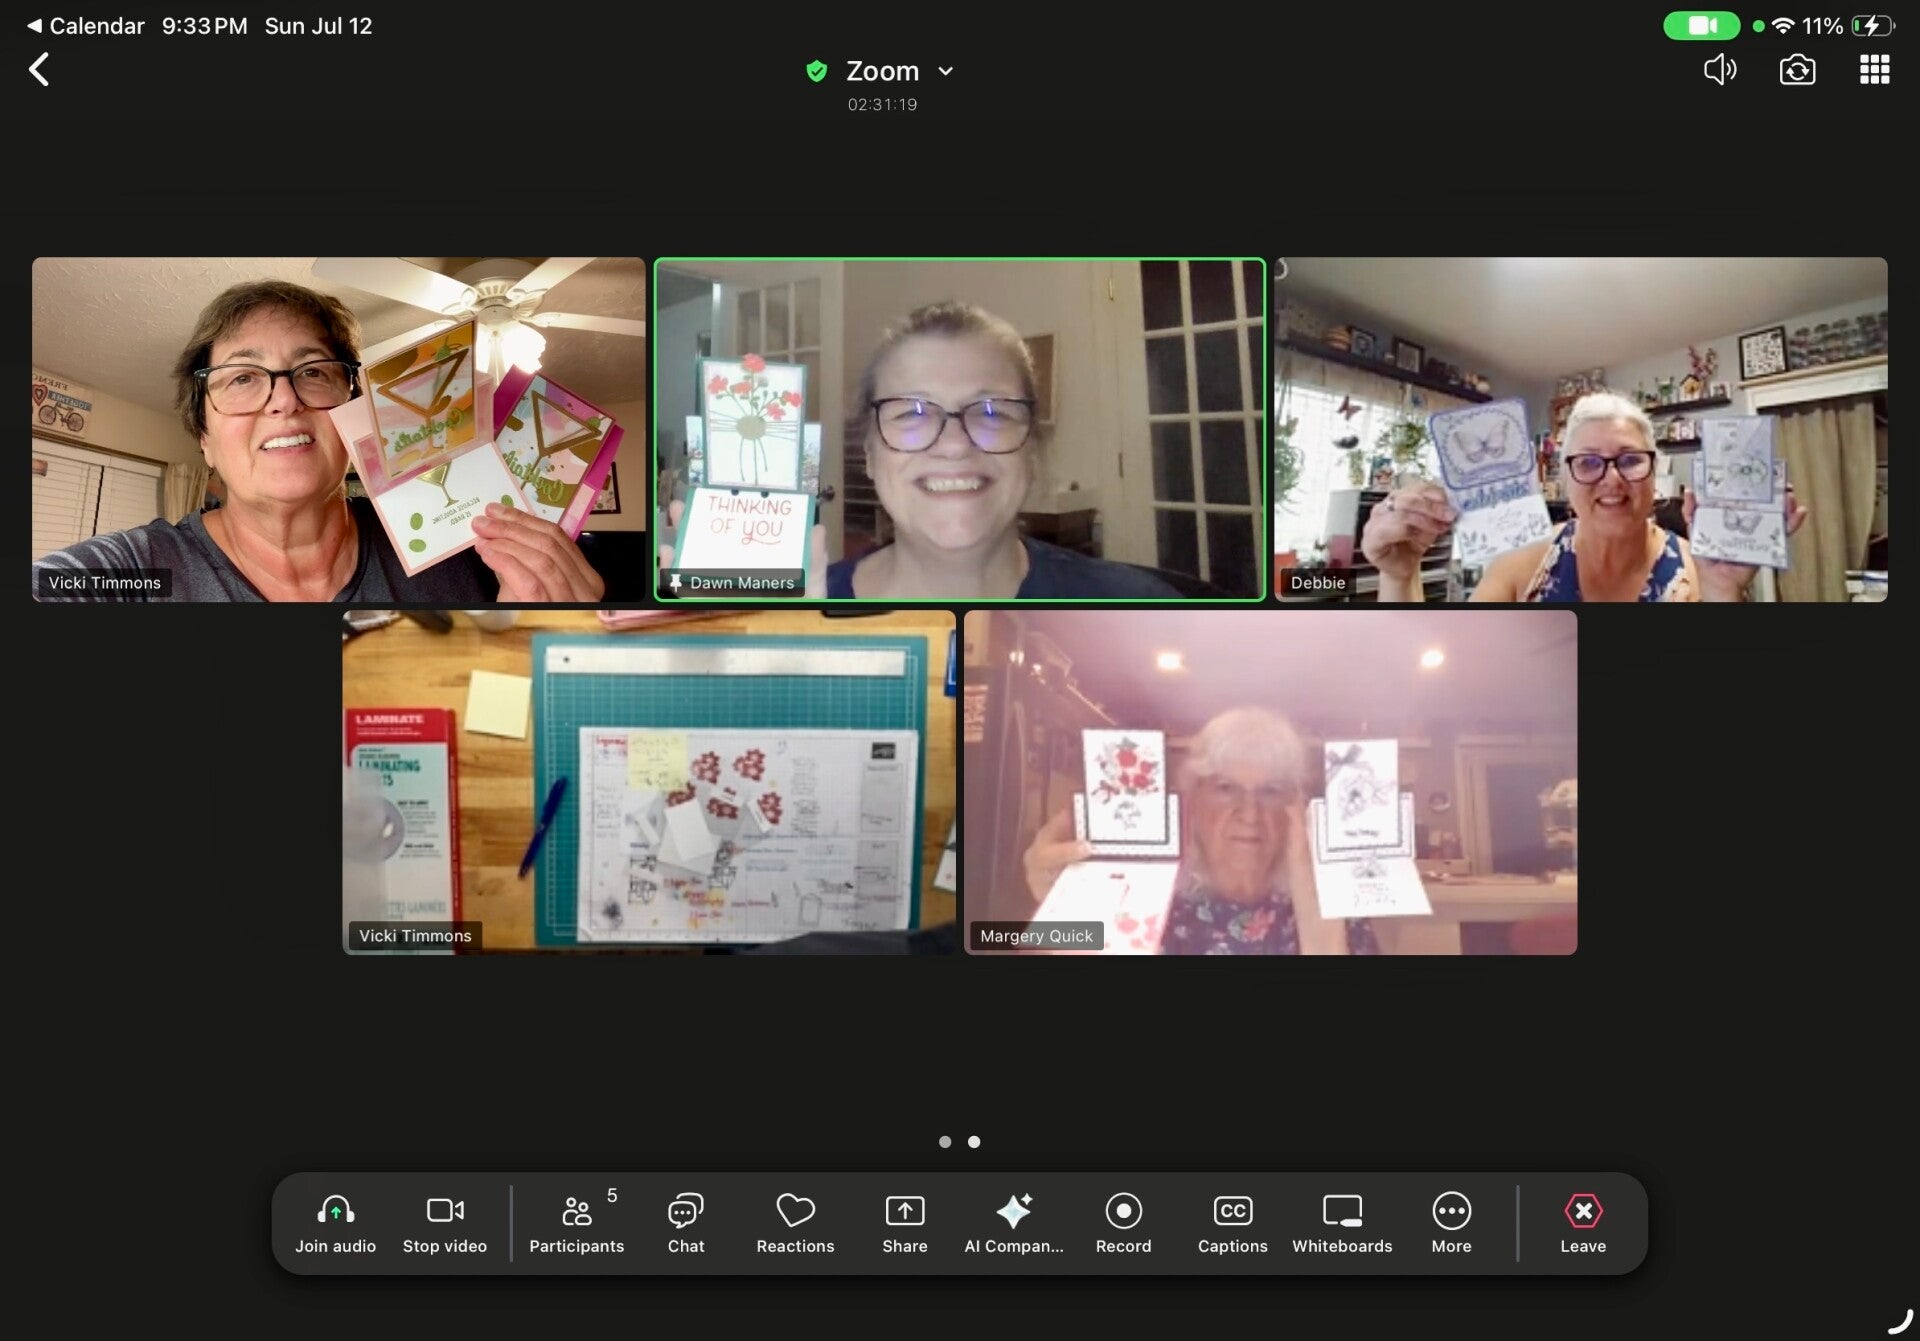Toggle Stop video camera button
Image resolution: width=1920 pixels, height=1341 pixels.
[x=445, y=1223]
